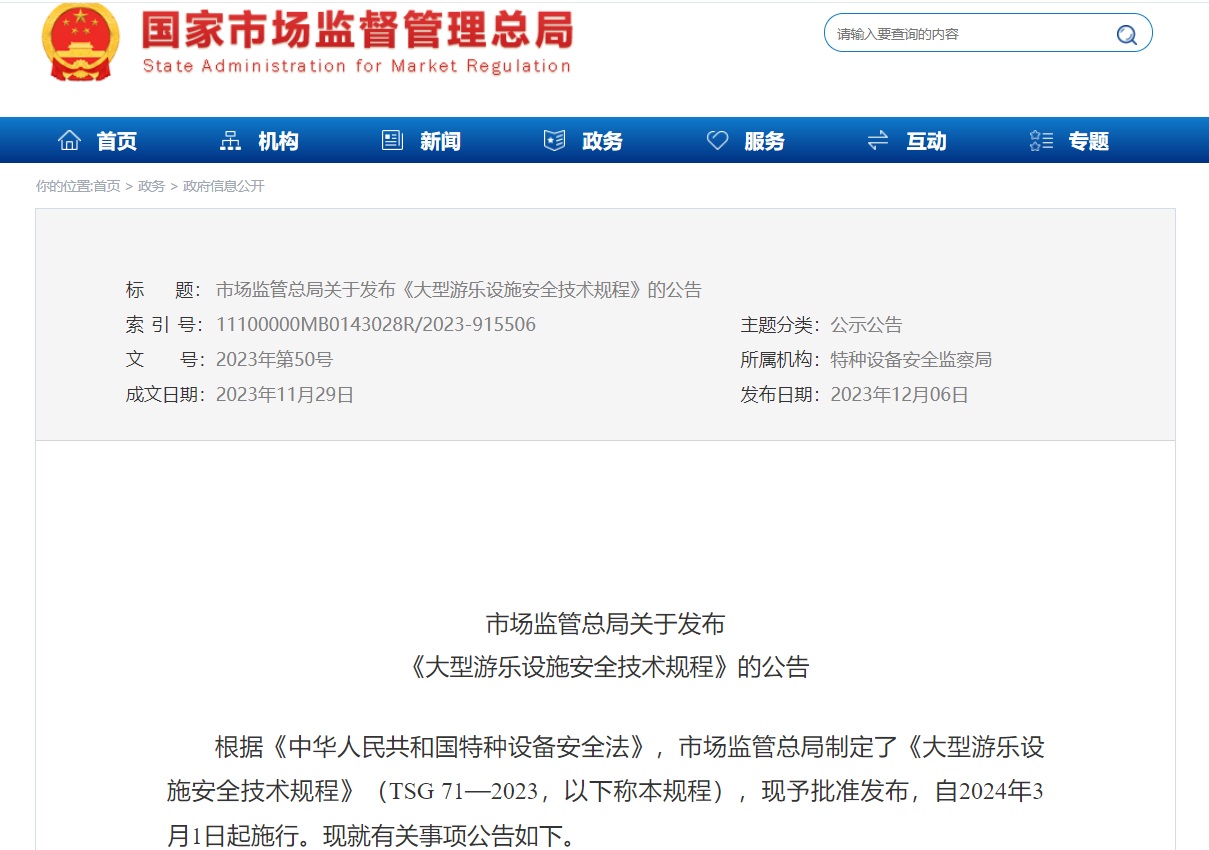Click the house icon beside 首页
1209x850 pixels.
[69, 141]
